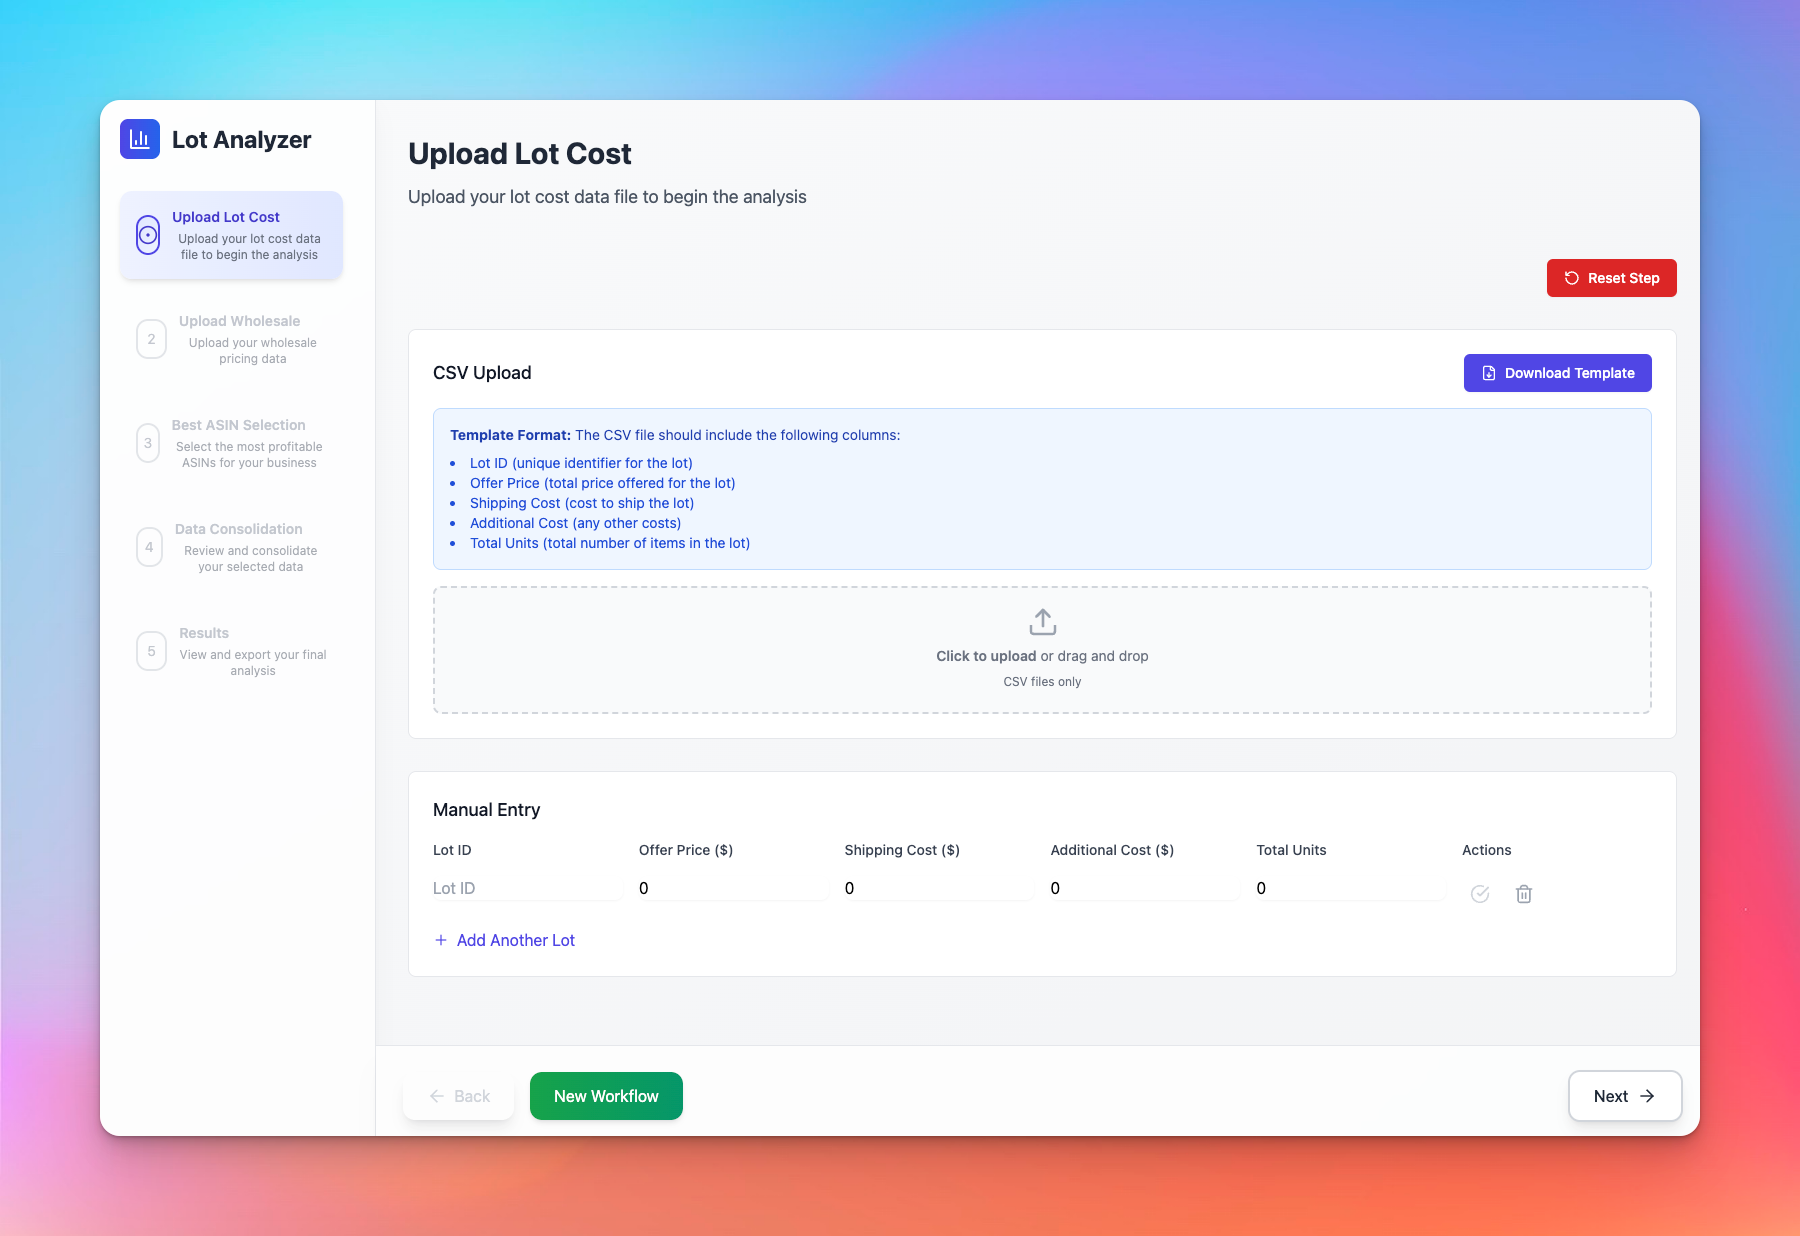Viewport: 1800px width, 1236px height.
Task: Click the 'Total Units' column header
Action: pyautogui.click(x=1291, y=850)
